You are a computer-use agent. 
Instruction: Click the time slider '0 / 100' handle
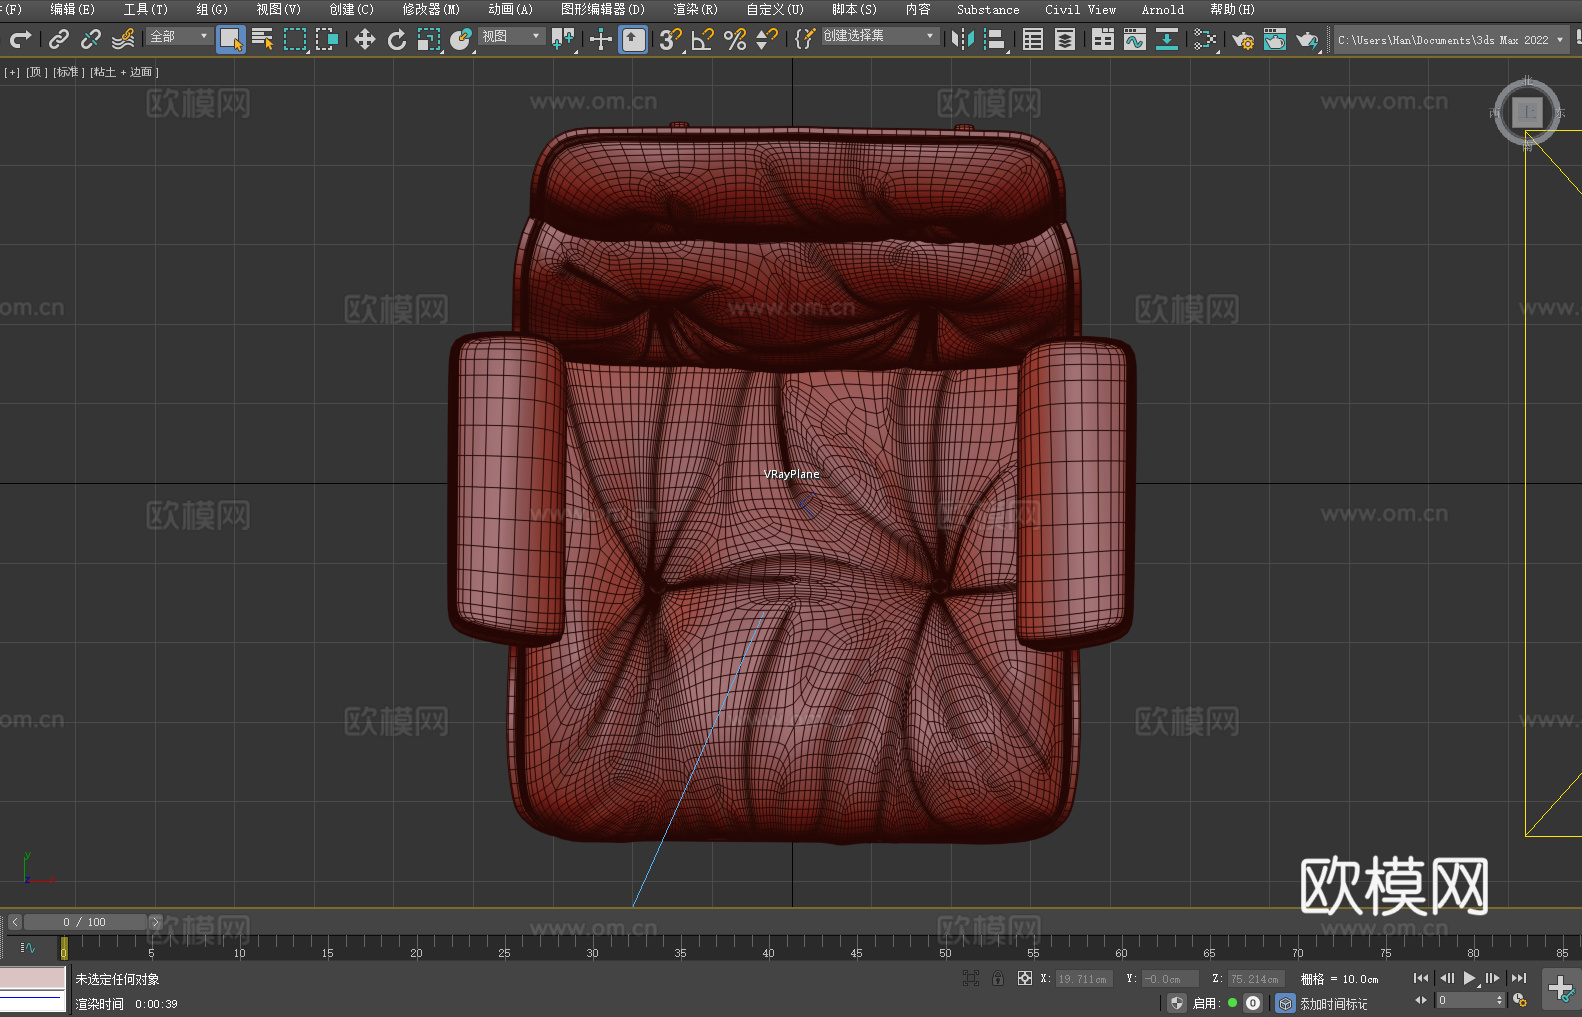coord(85,922)
